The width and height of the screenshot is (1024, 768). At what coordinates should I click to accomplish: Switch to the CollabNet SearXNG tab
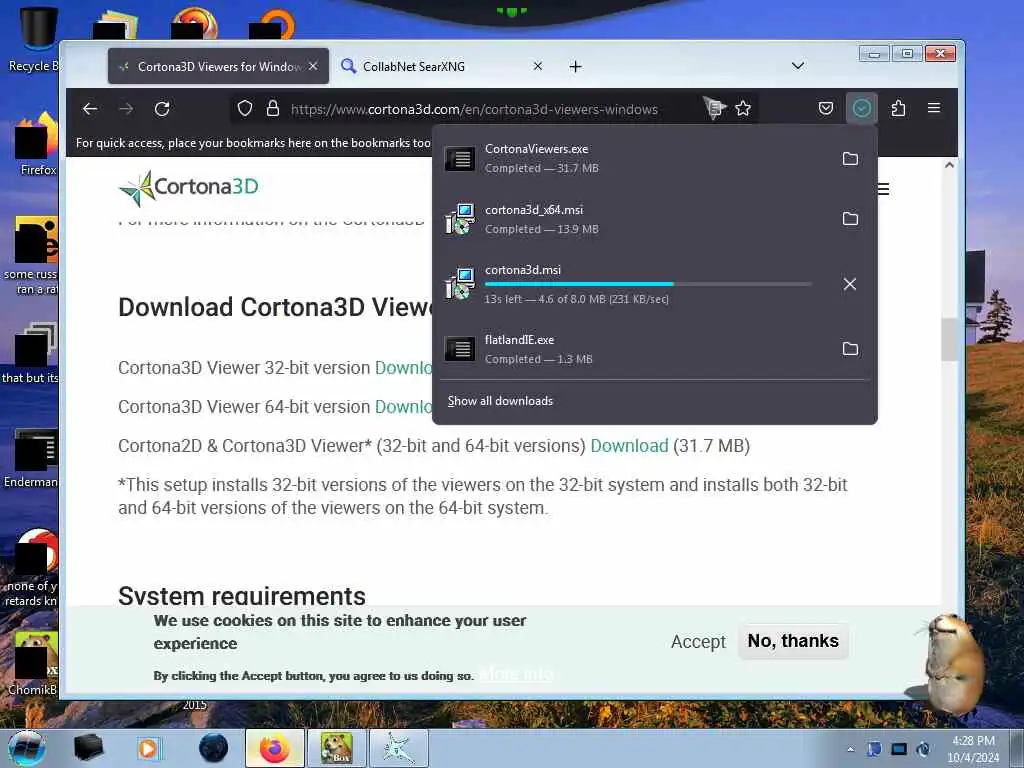click(441, 66)
